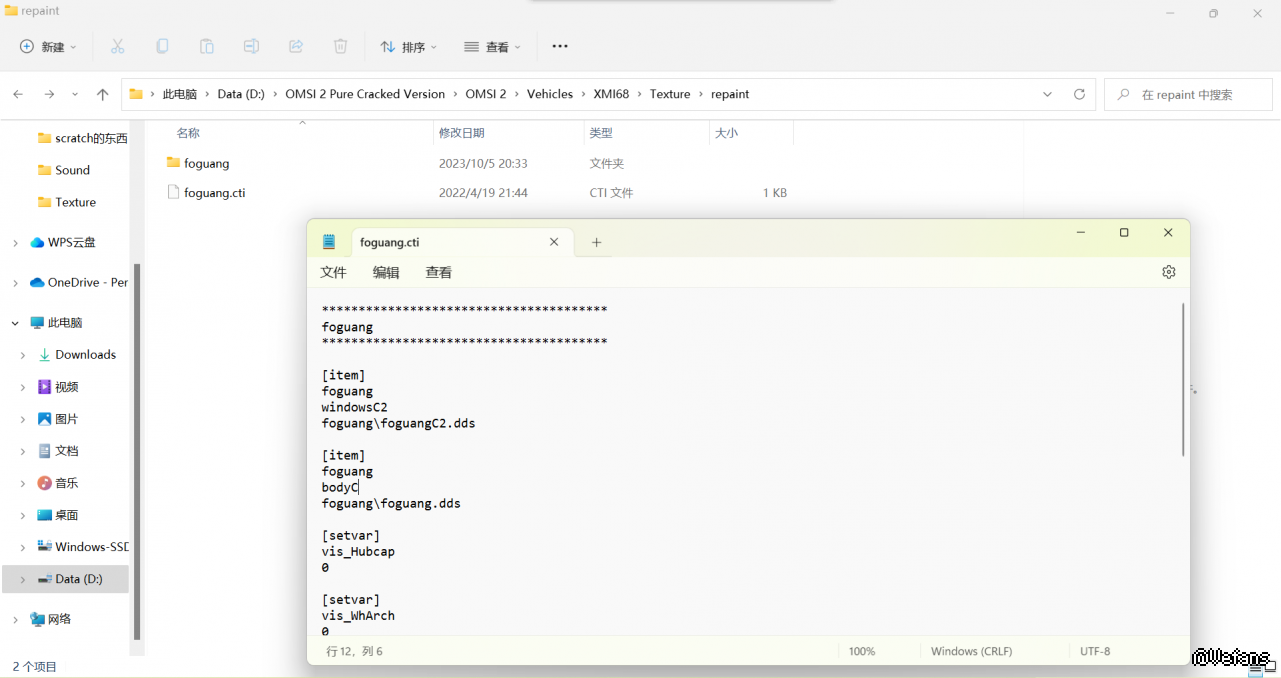
Task: Select the foguang folder in file list
Action: click(x=206, y=163)
